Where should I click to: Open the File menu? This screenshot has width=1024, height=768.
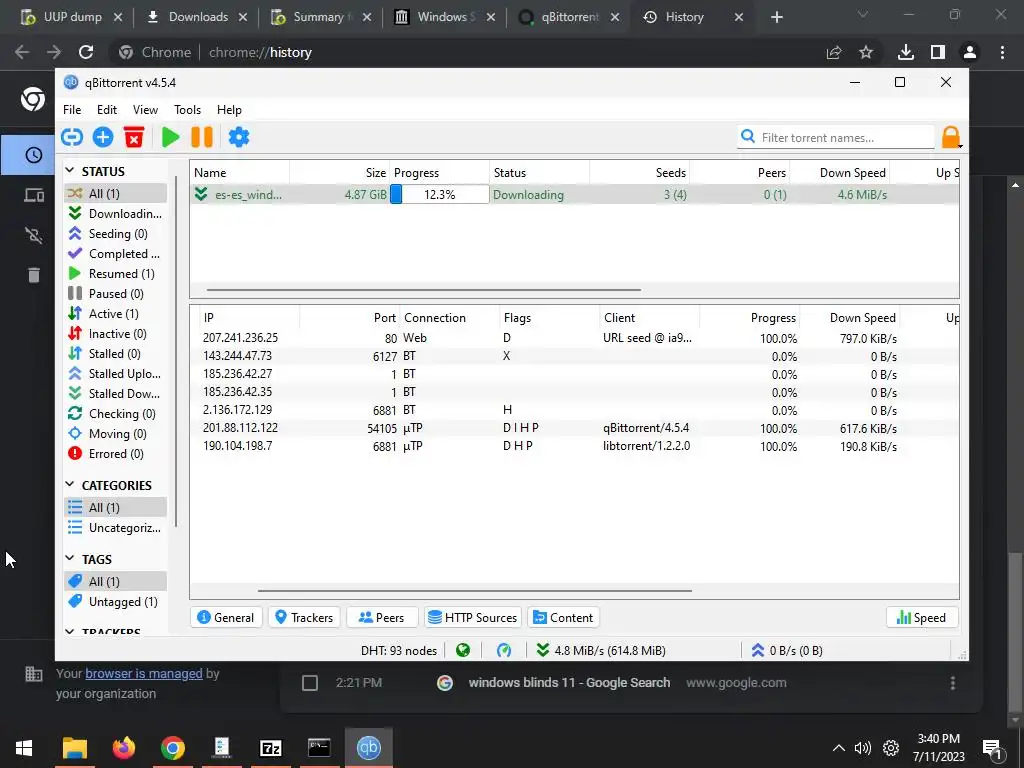coord(72,110)
